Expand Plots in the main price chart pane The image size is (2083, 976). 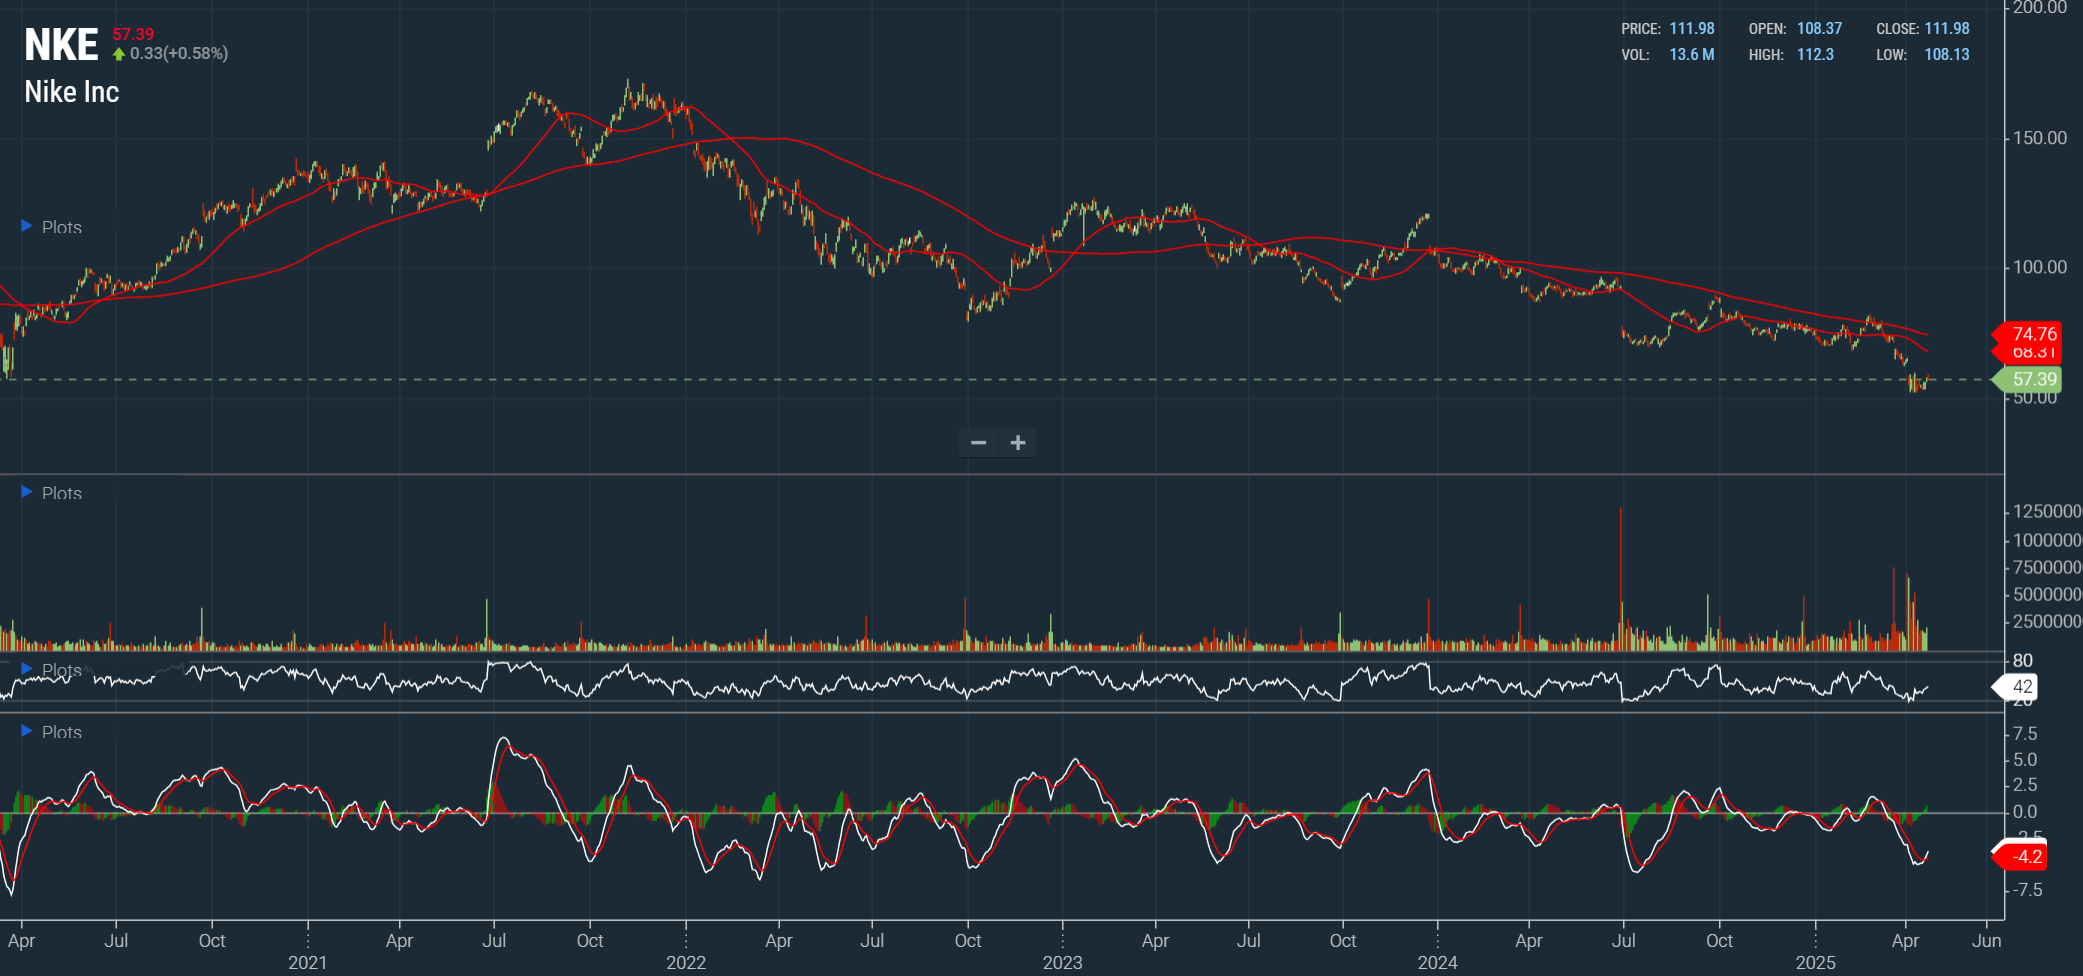click(x=52, y=227)
